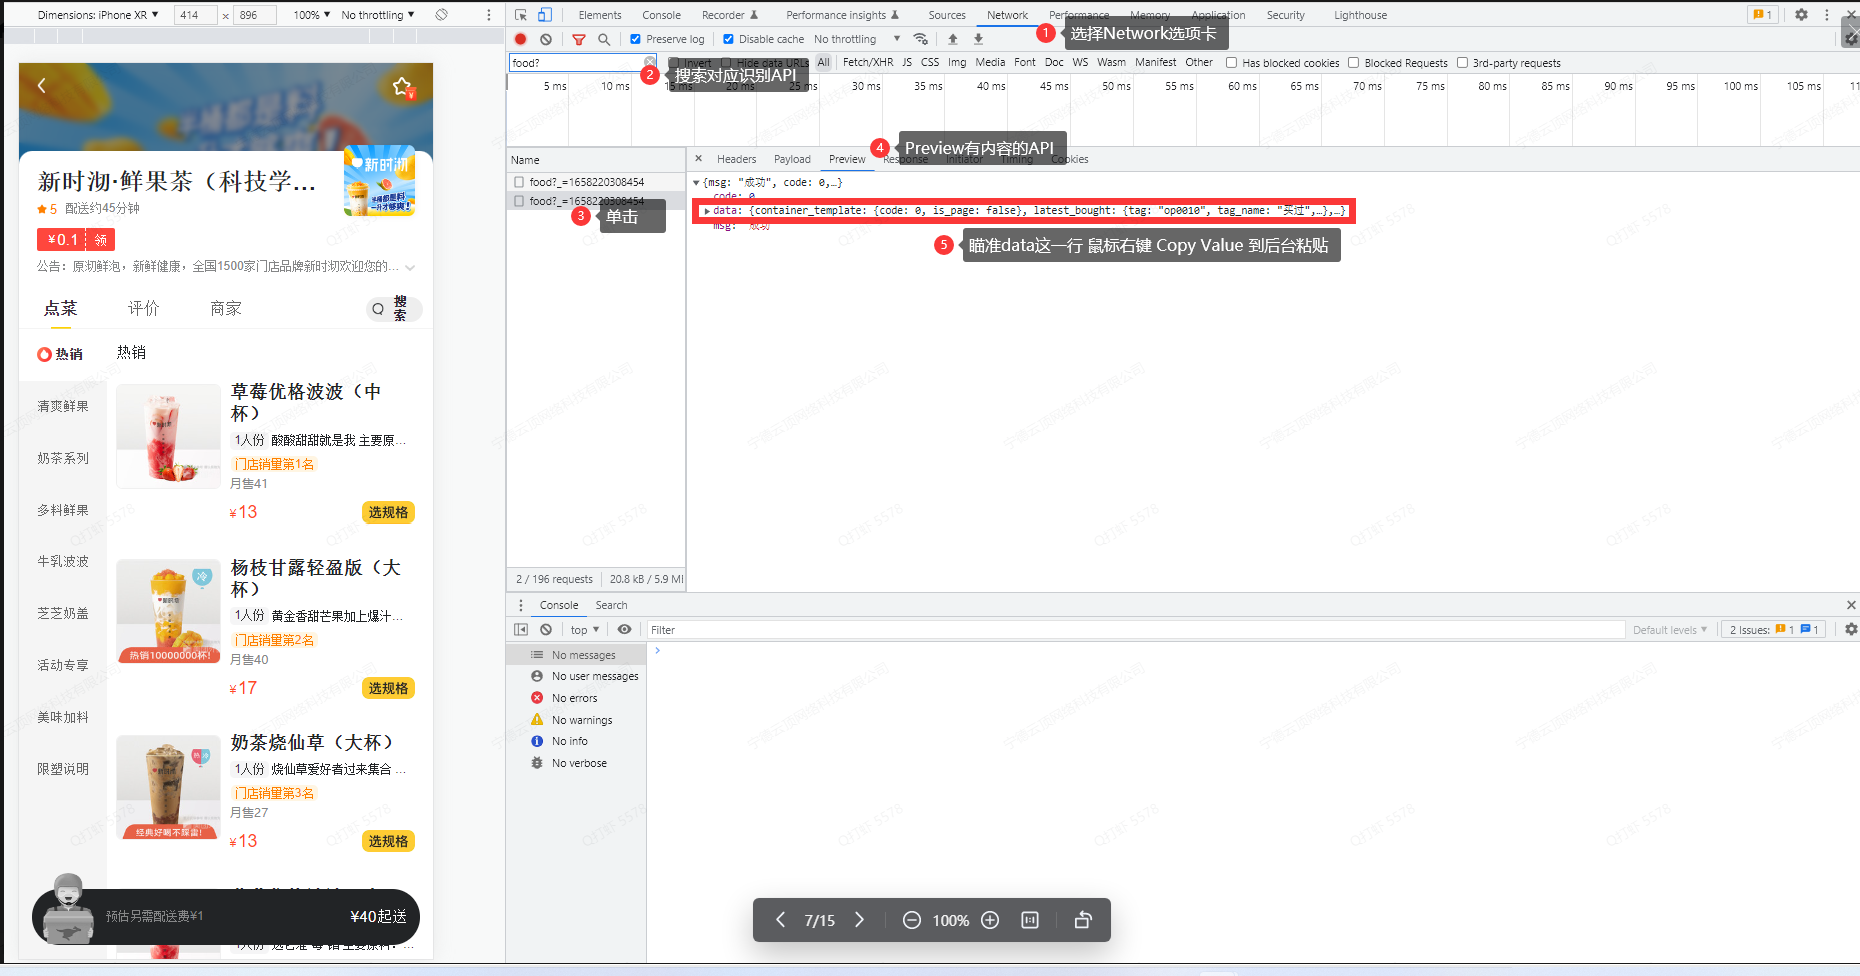Open the console top context dropdown
Viewport: 1860px width, 976px height.
pos(585,629)
